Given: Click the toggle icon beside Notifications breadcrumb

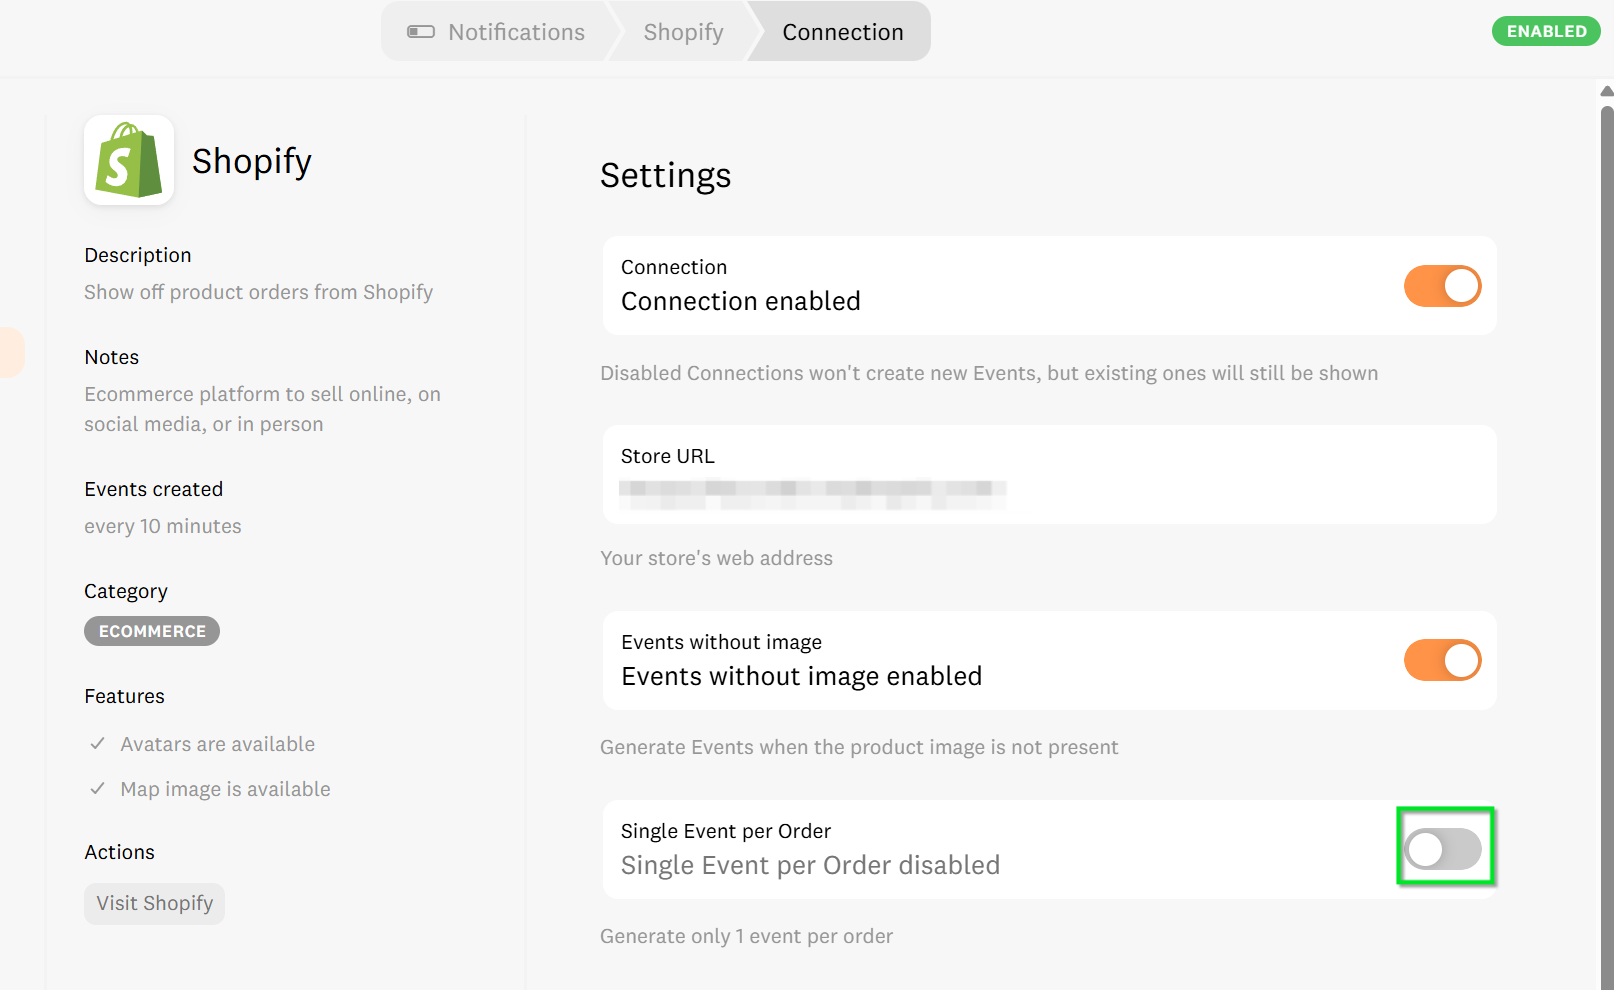Looking at the screenshot, I should (421, 32).
